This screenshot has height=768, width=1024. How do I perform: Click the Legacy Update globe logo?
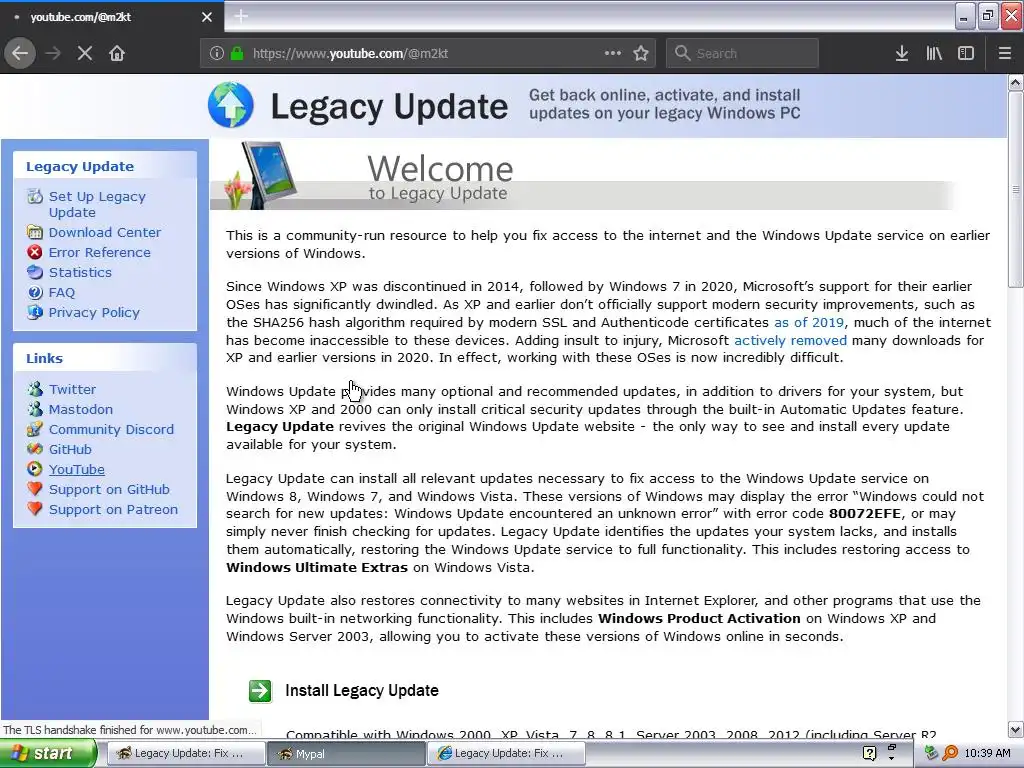coord(231,104)
